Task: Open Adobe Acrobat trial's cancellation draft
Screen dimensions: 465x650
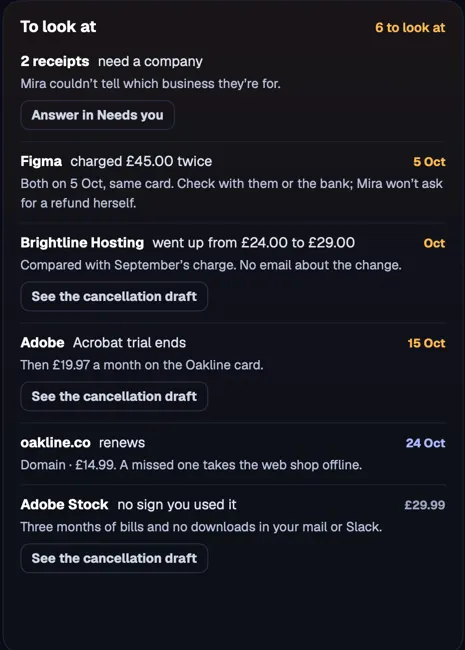Action: coord(114,396)
